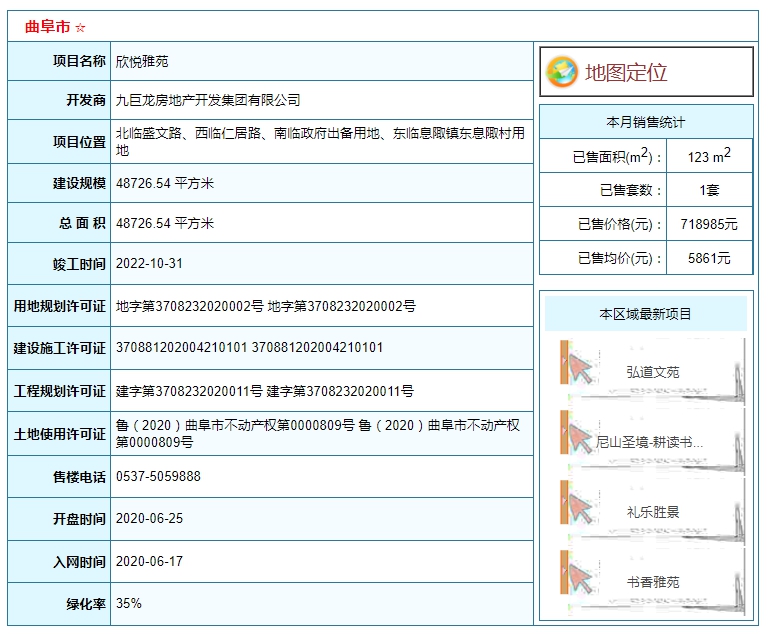Click planning permit 建字第3708232020011号
This screenshot has height=634, width=768.
189,391
